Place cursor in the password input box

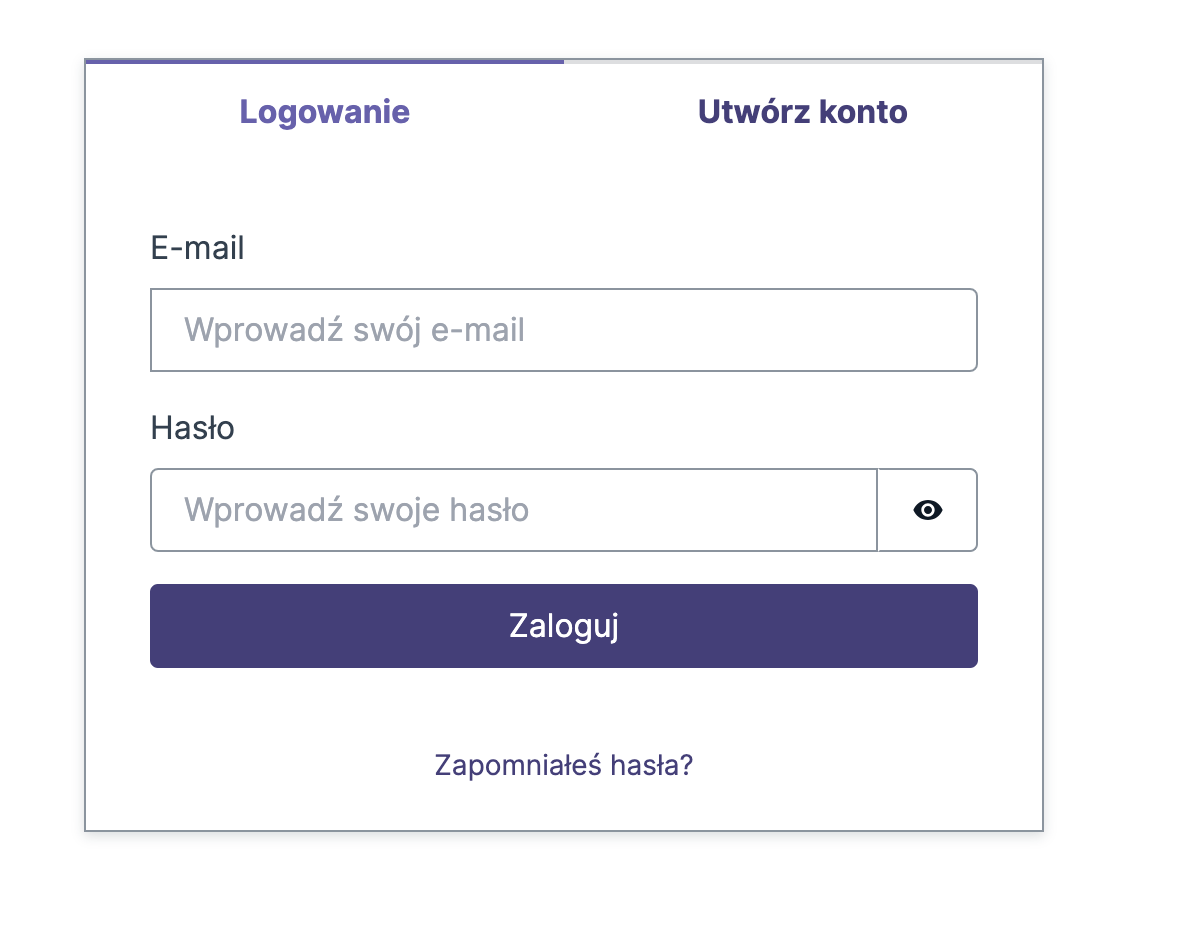[x=514, y=510]
